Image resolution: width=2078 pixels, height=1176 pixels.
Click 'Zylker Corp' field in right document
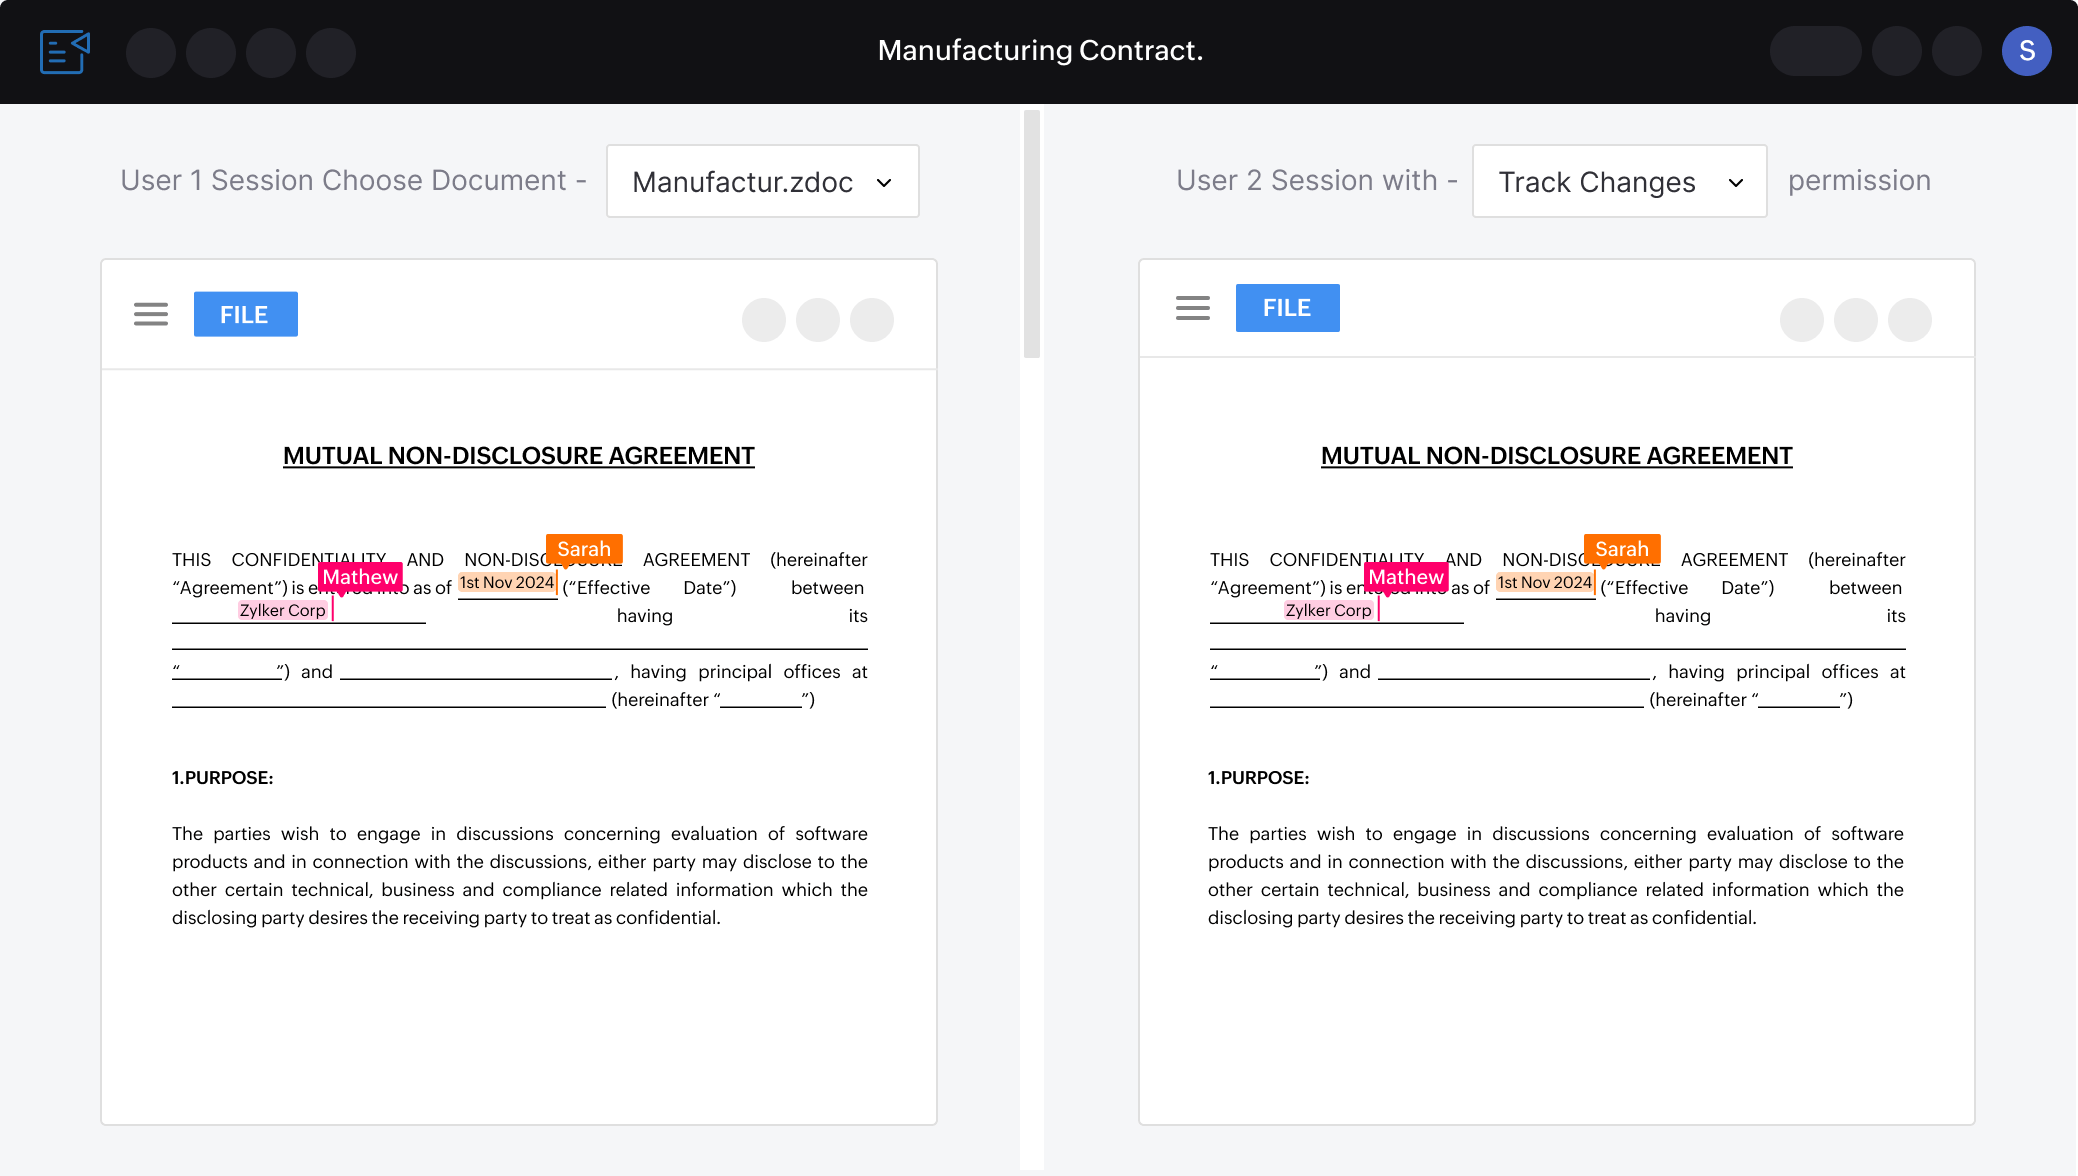tap(1328, 610)
